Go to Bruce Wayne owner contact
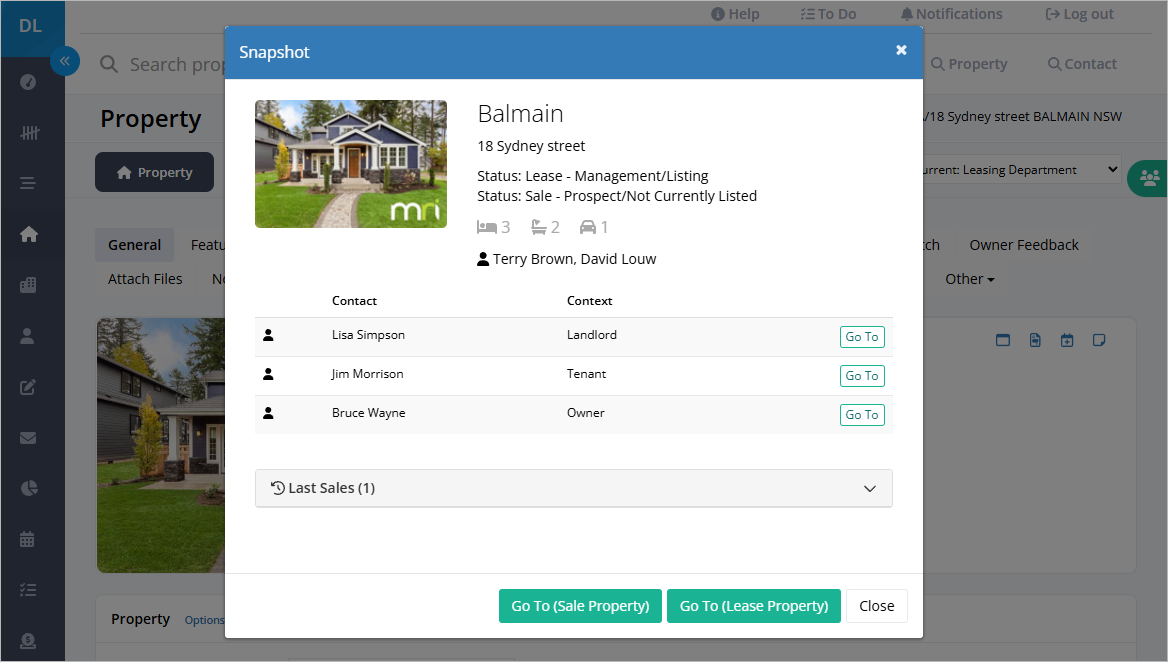The image size is (1168, 662). tap(862, 415)
